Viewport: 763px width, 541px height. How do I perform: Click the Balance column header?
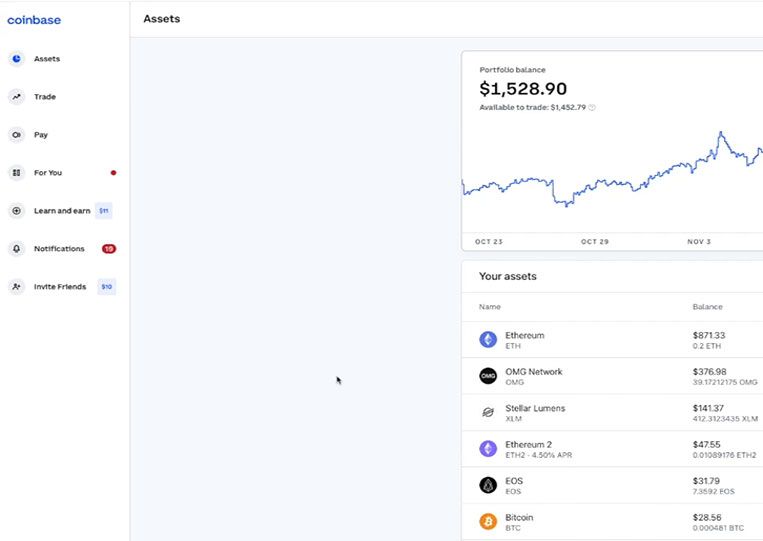[708, 307]
